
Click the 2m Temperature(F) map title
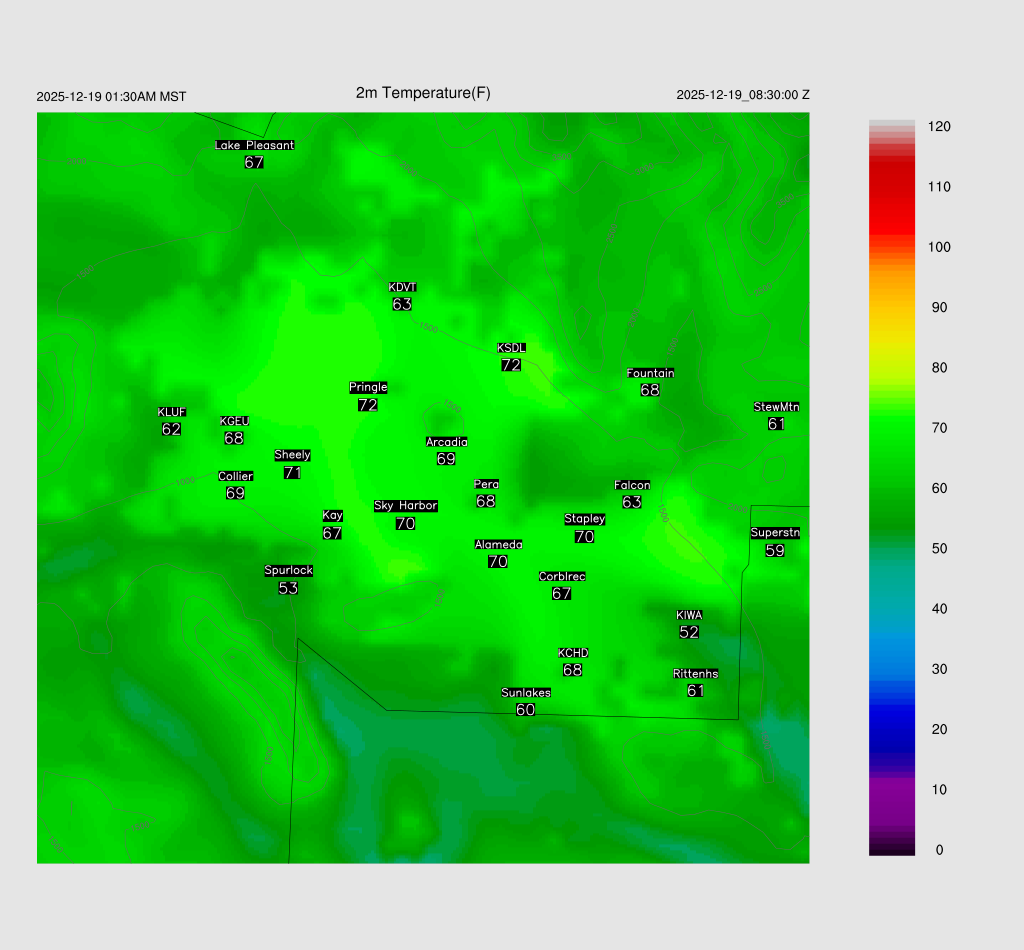point(423,93)
